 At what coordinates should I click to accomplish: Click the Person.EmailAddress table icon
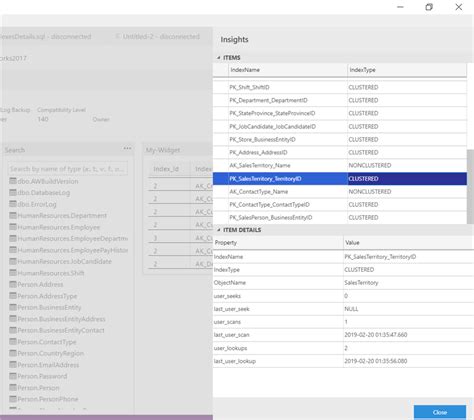(x=13, y=365)
